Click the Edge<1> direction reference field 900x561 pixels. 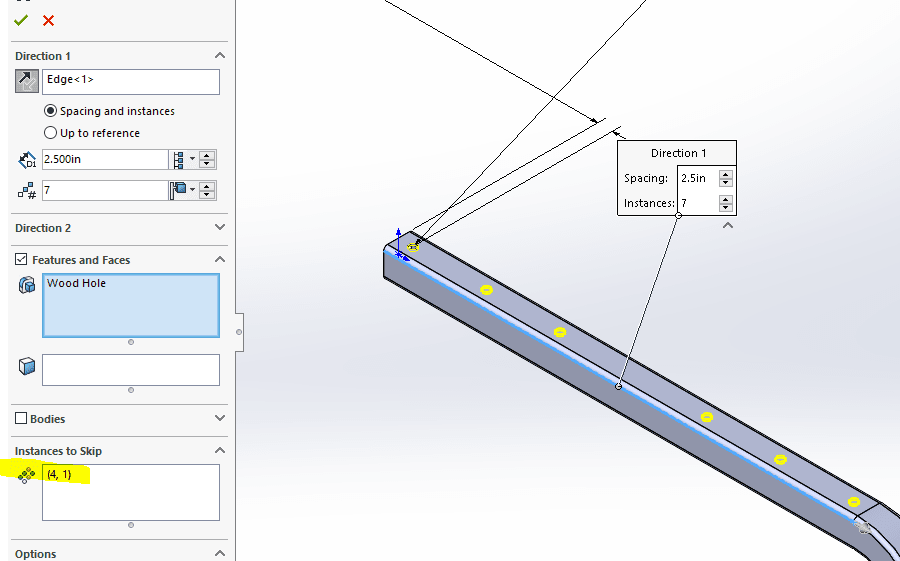tap(131, 82)
